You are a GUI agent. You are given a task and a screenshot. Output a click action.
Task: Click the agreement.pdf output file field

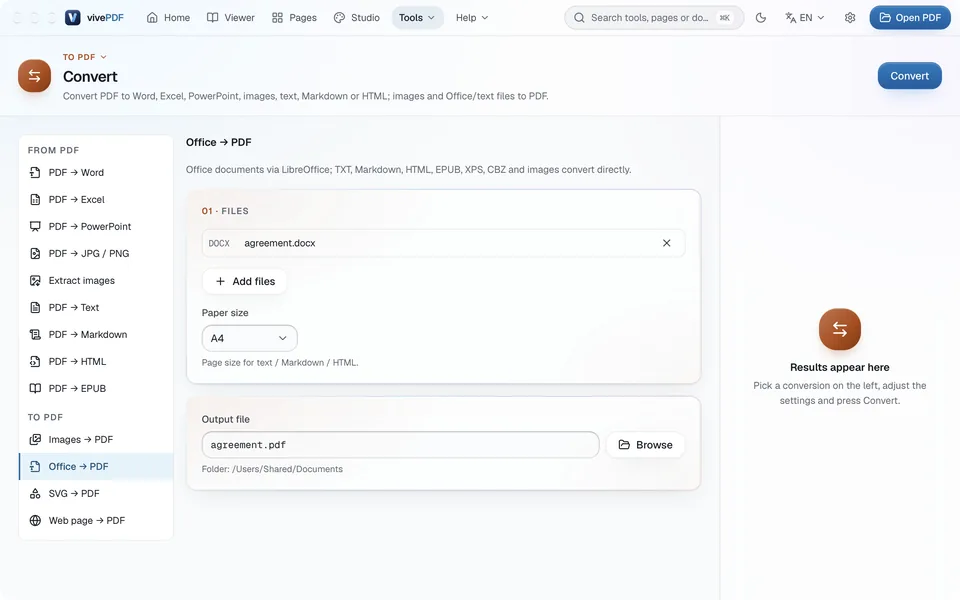tap(400, 445)
